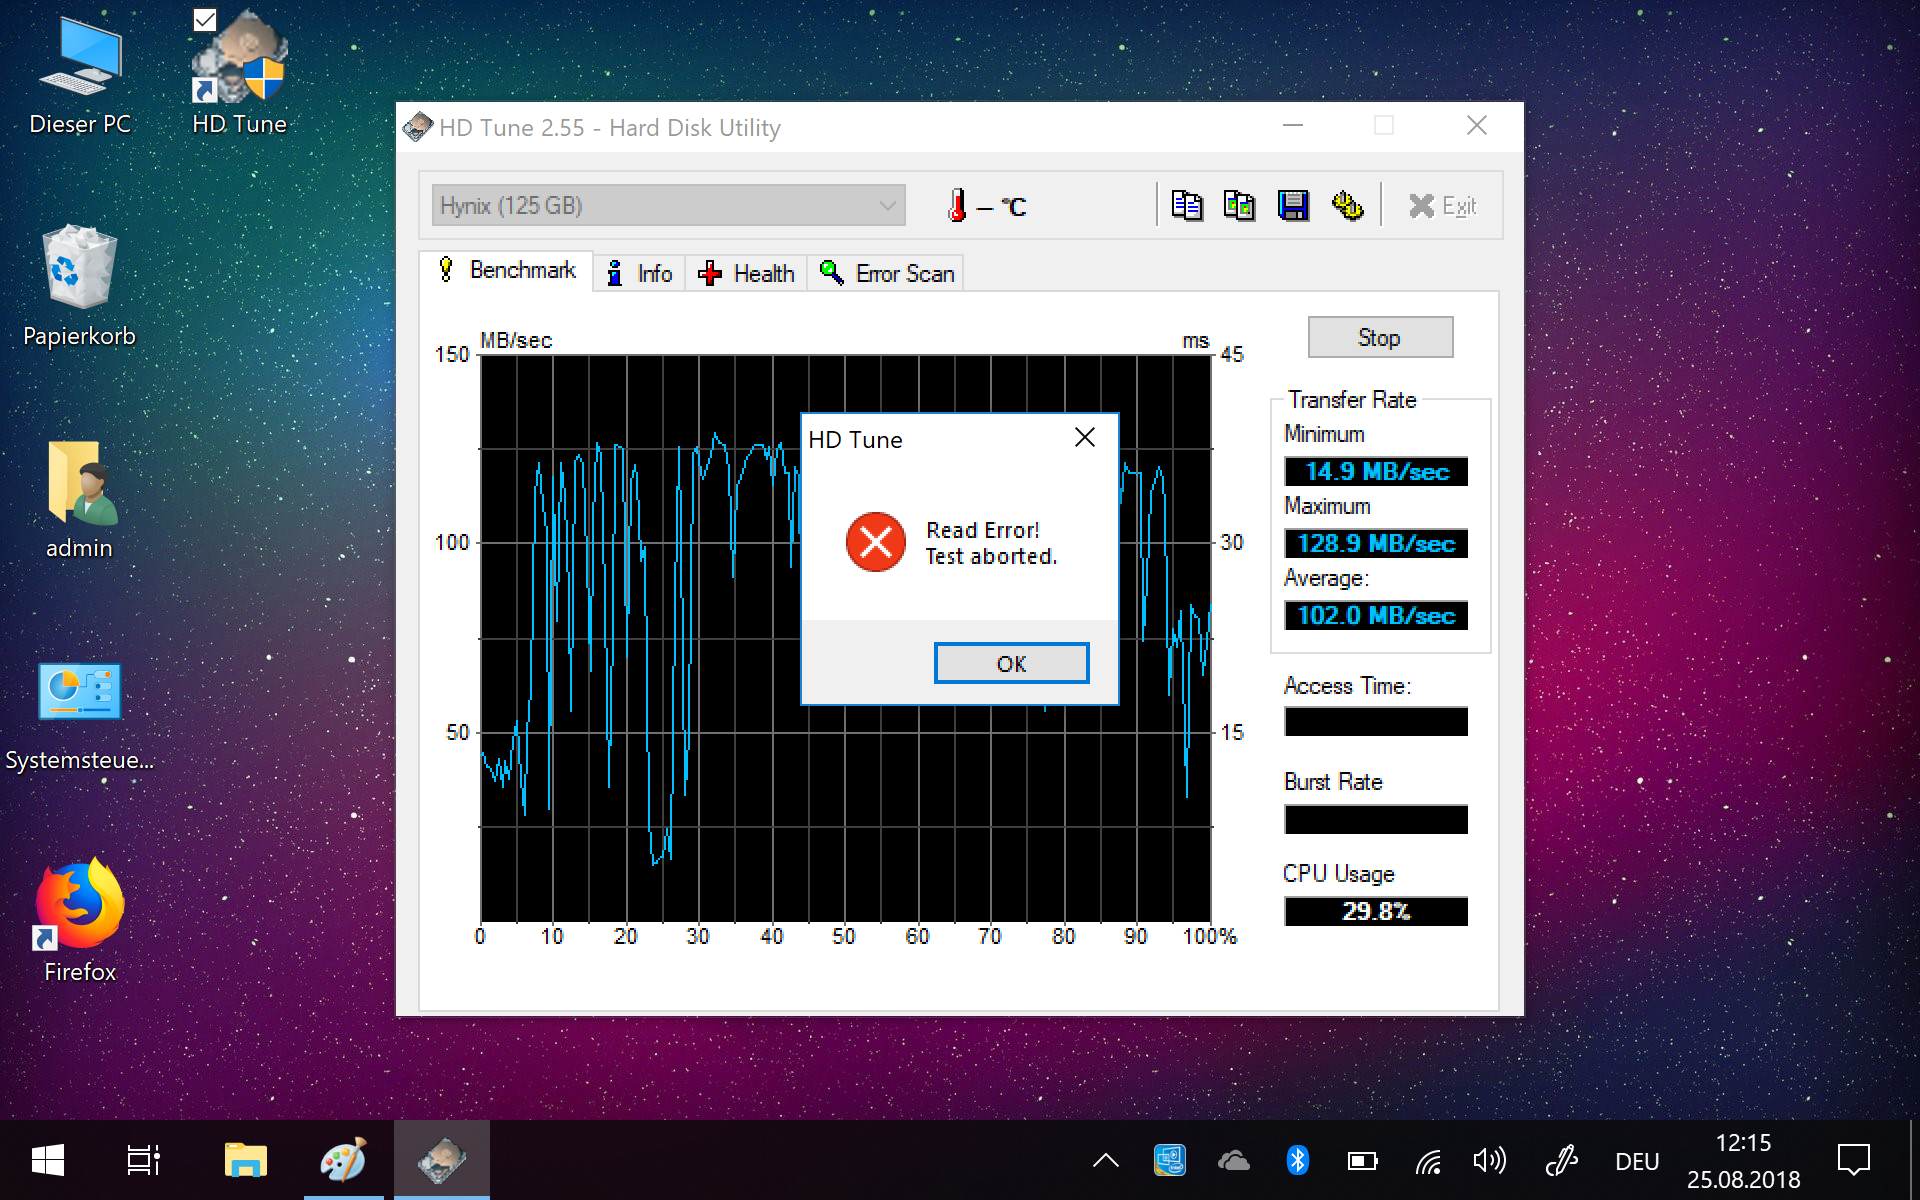The image size is (1920, 1200).
Task: Open the volume speaker tray icon
Action: click(1490, 1160)
